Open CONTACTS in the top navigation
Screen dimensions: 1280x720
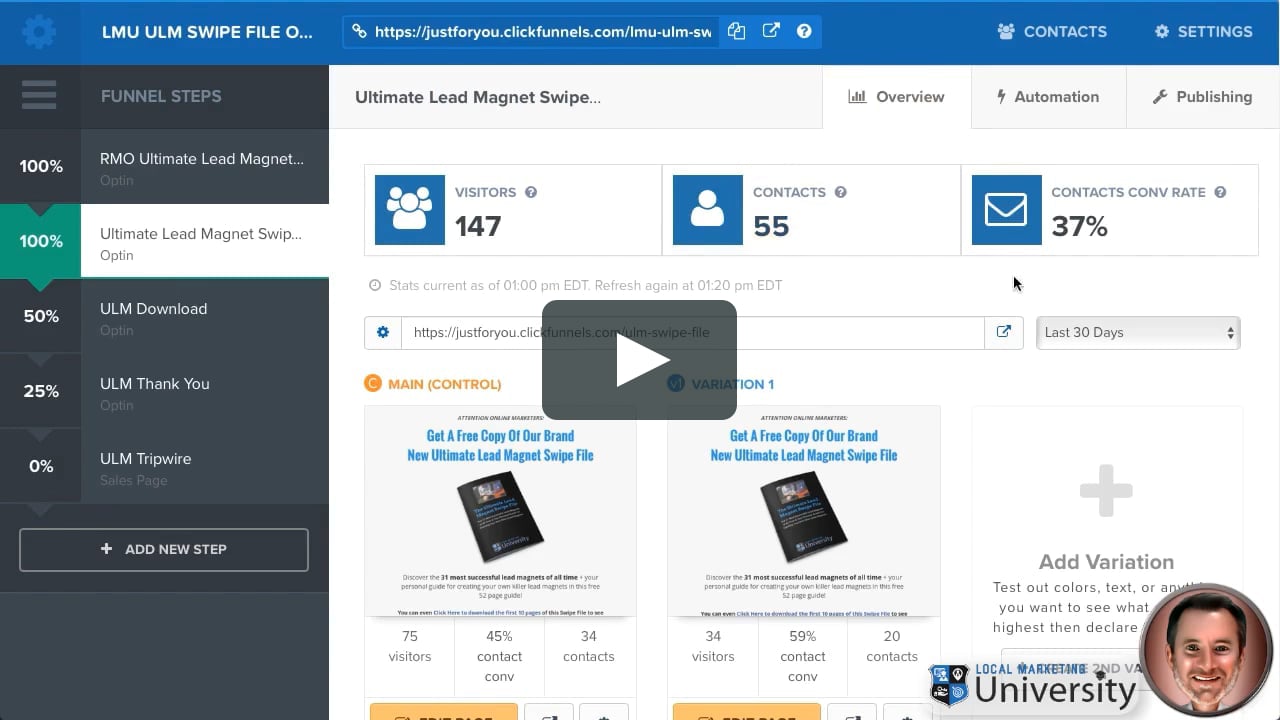click(x=1052, y=32)
